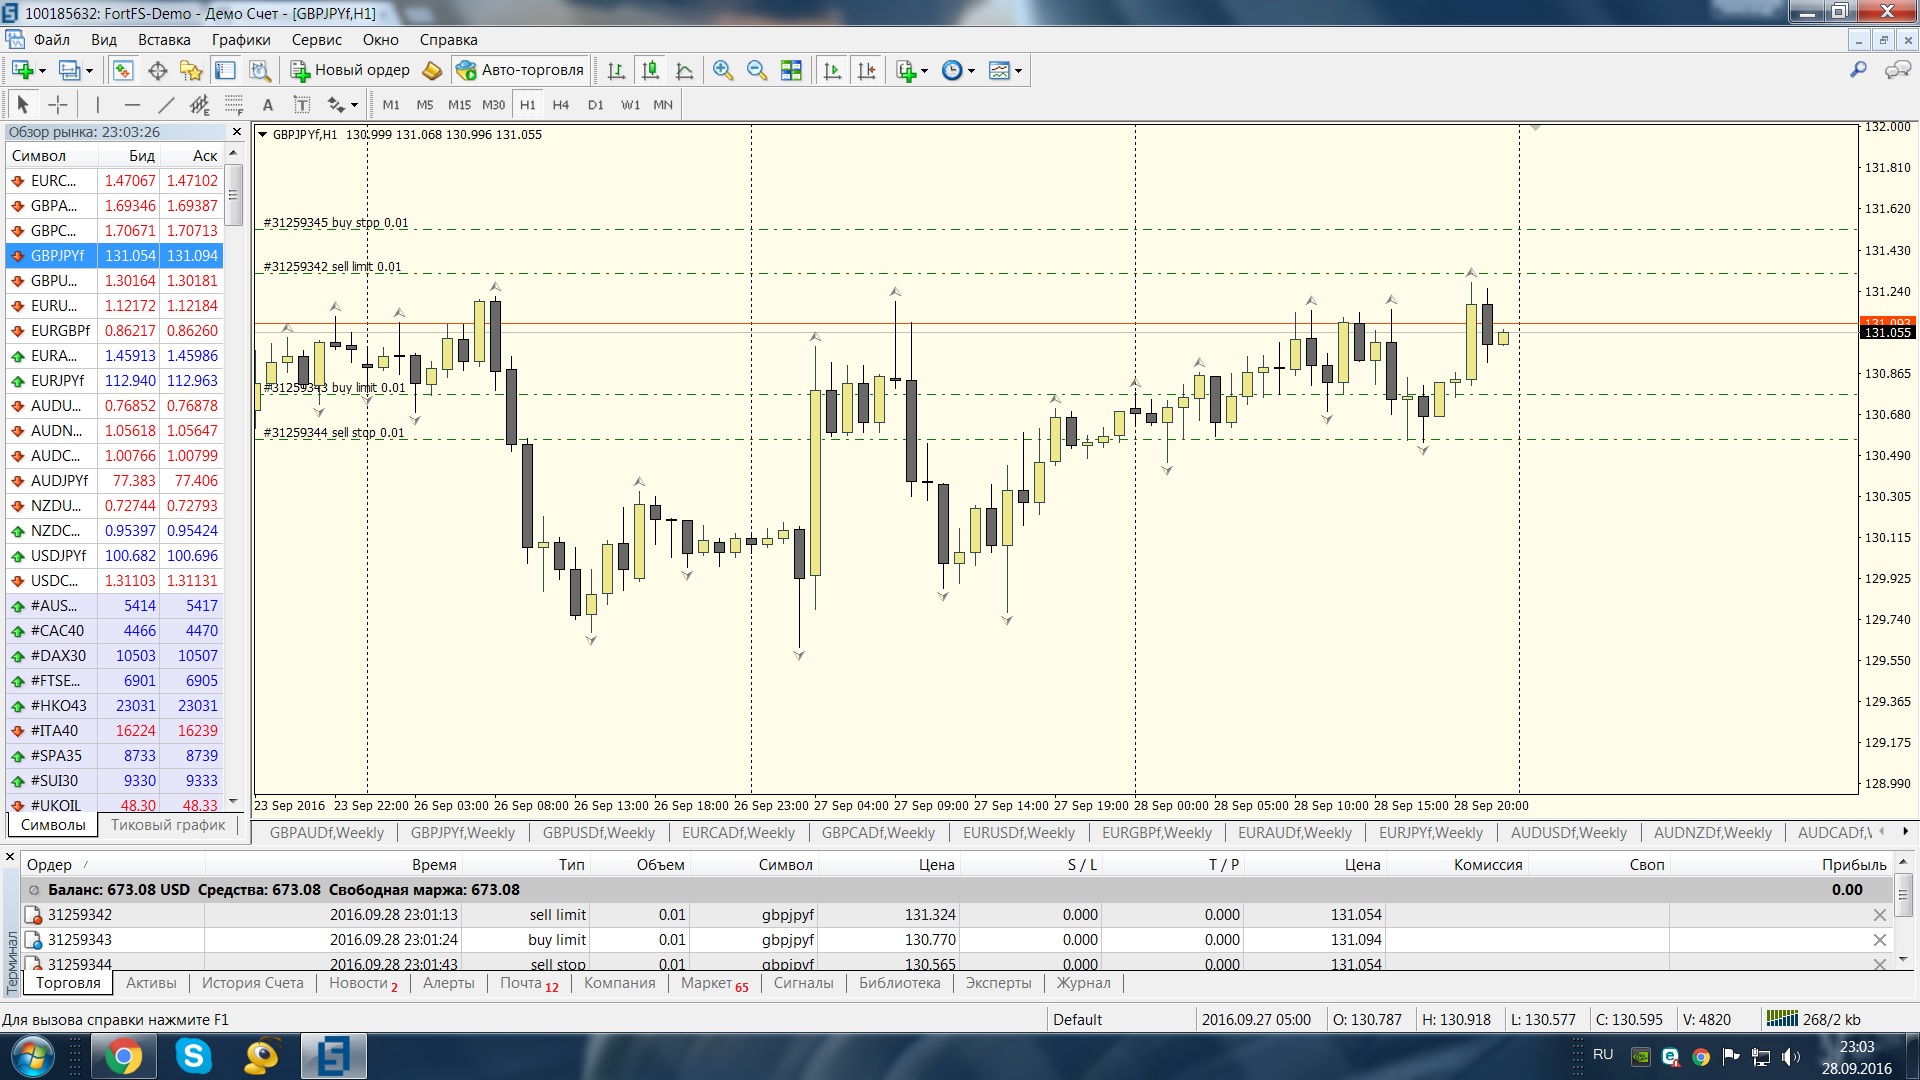
Task: Open search with the magnifier icon
Action: pos(1858,70)
